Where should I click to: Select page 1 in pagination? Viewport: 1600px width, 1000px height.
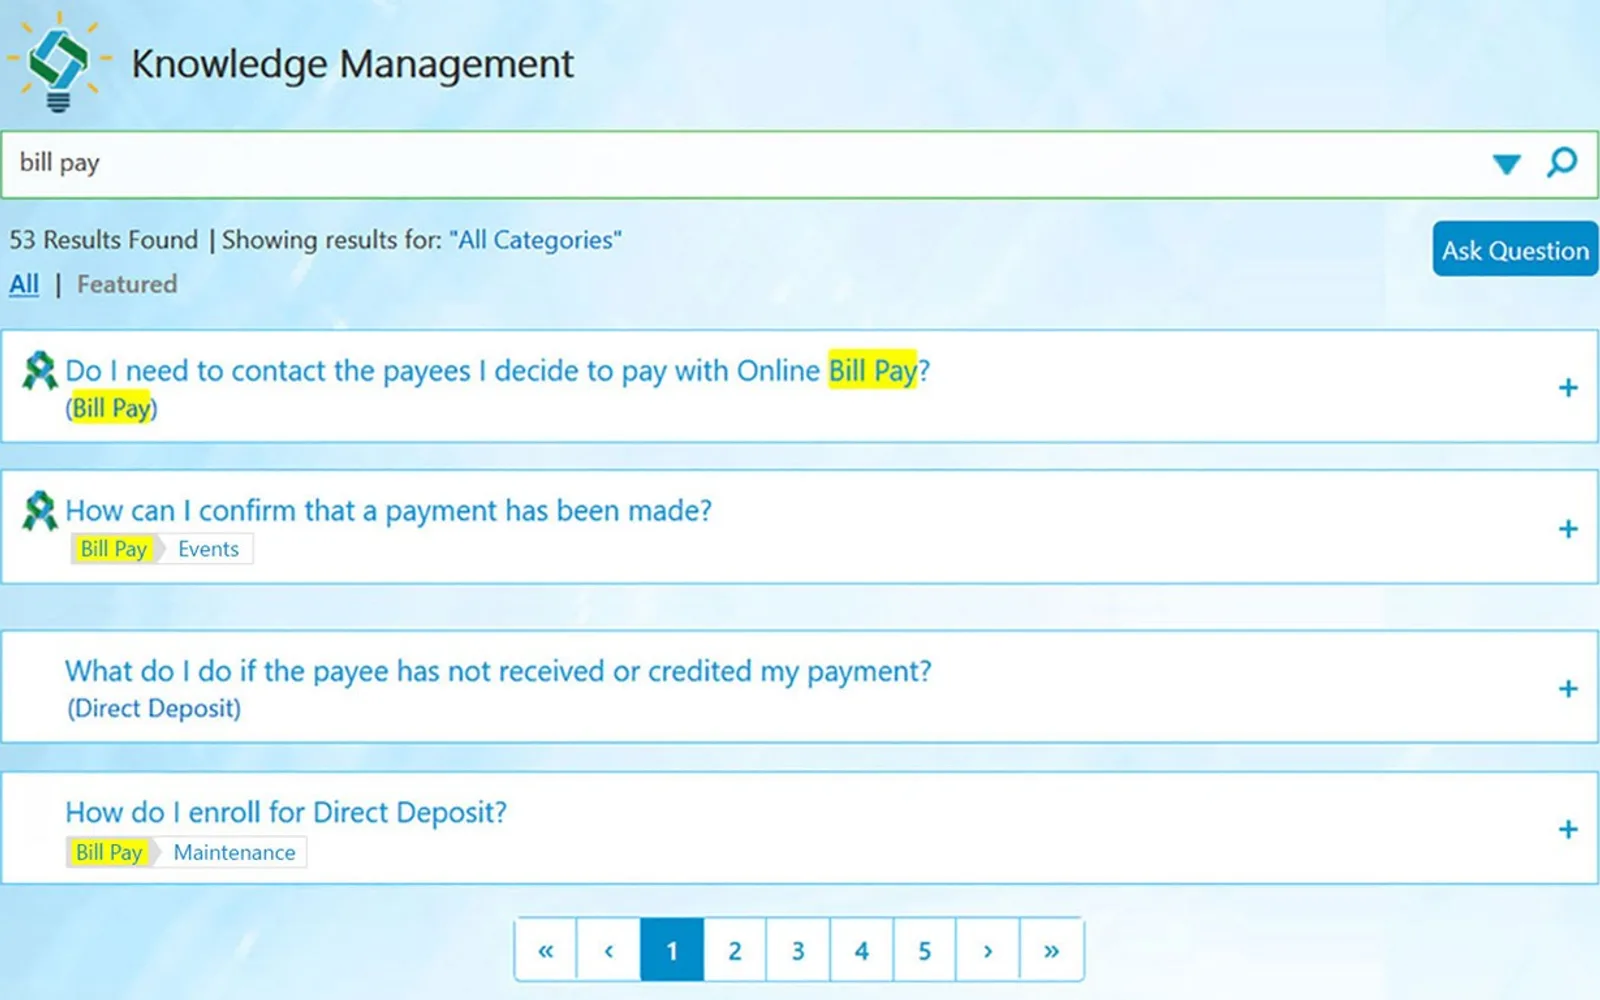tap(672, 950)
